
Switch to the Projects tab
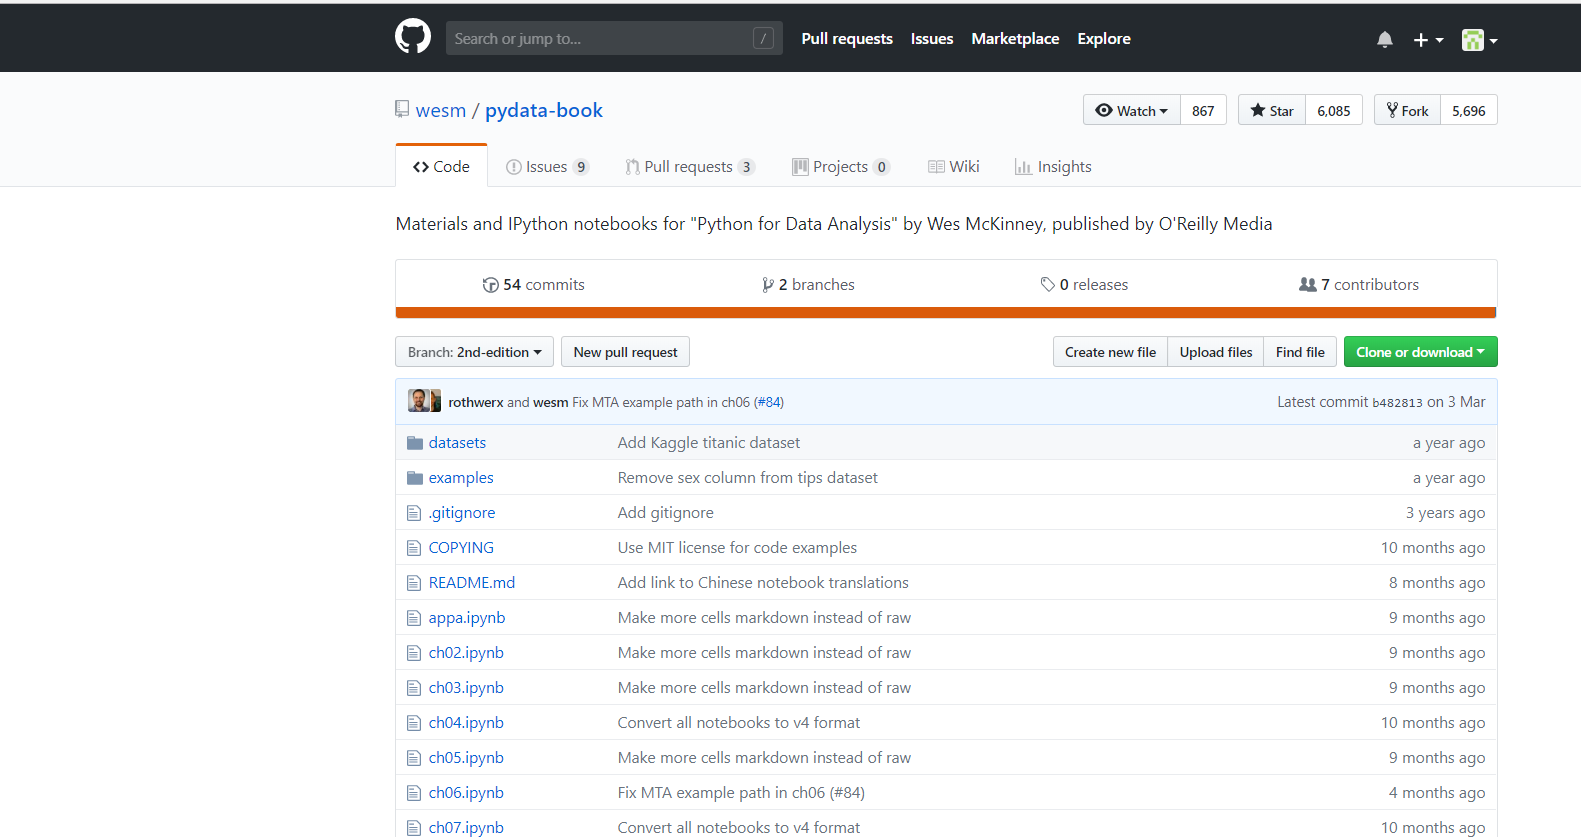point(841,167)
